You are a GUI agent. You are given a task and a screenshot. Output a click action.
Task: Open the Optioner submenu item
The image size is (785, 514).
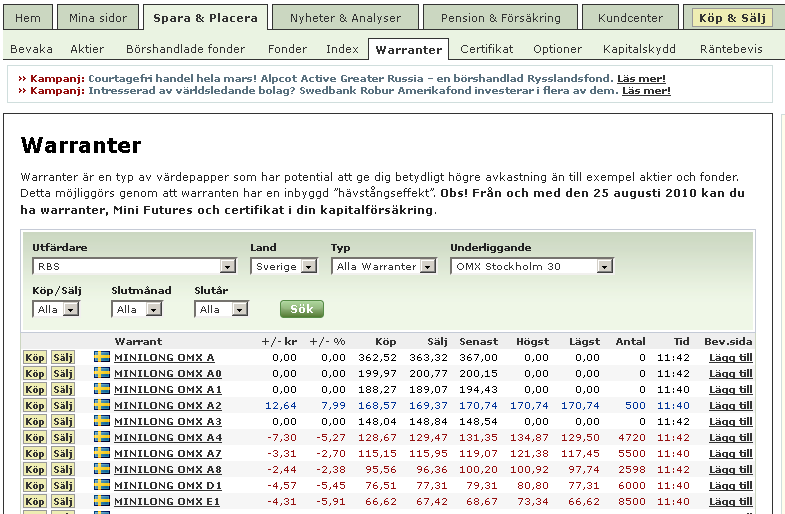pyautogui.click(x=557, y=49)
